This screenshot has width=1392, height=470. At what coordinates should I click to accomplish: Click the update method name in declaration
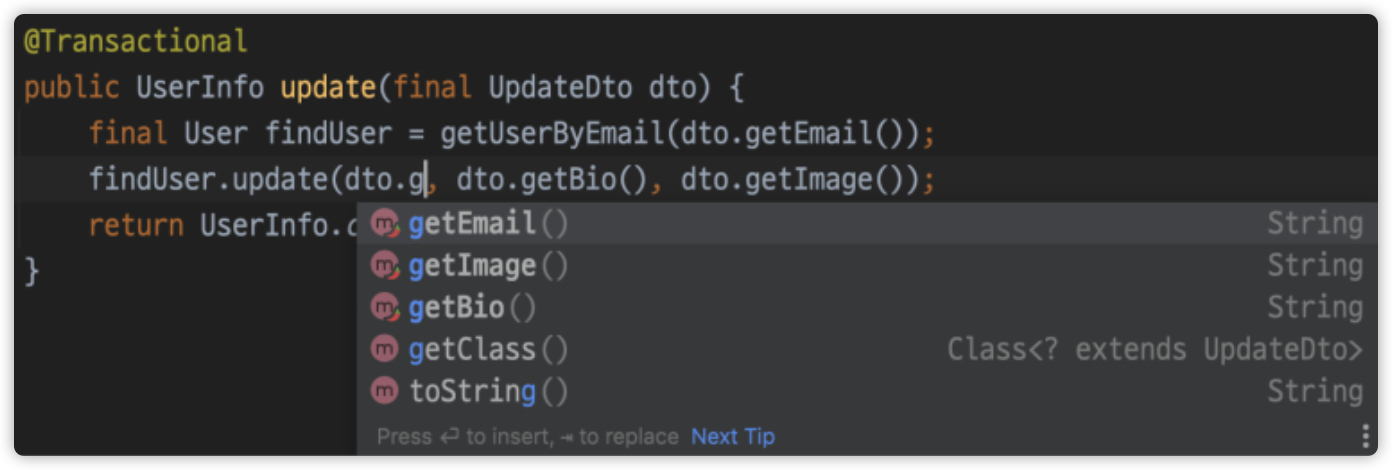328,88
